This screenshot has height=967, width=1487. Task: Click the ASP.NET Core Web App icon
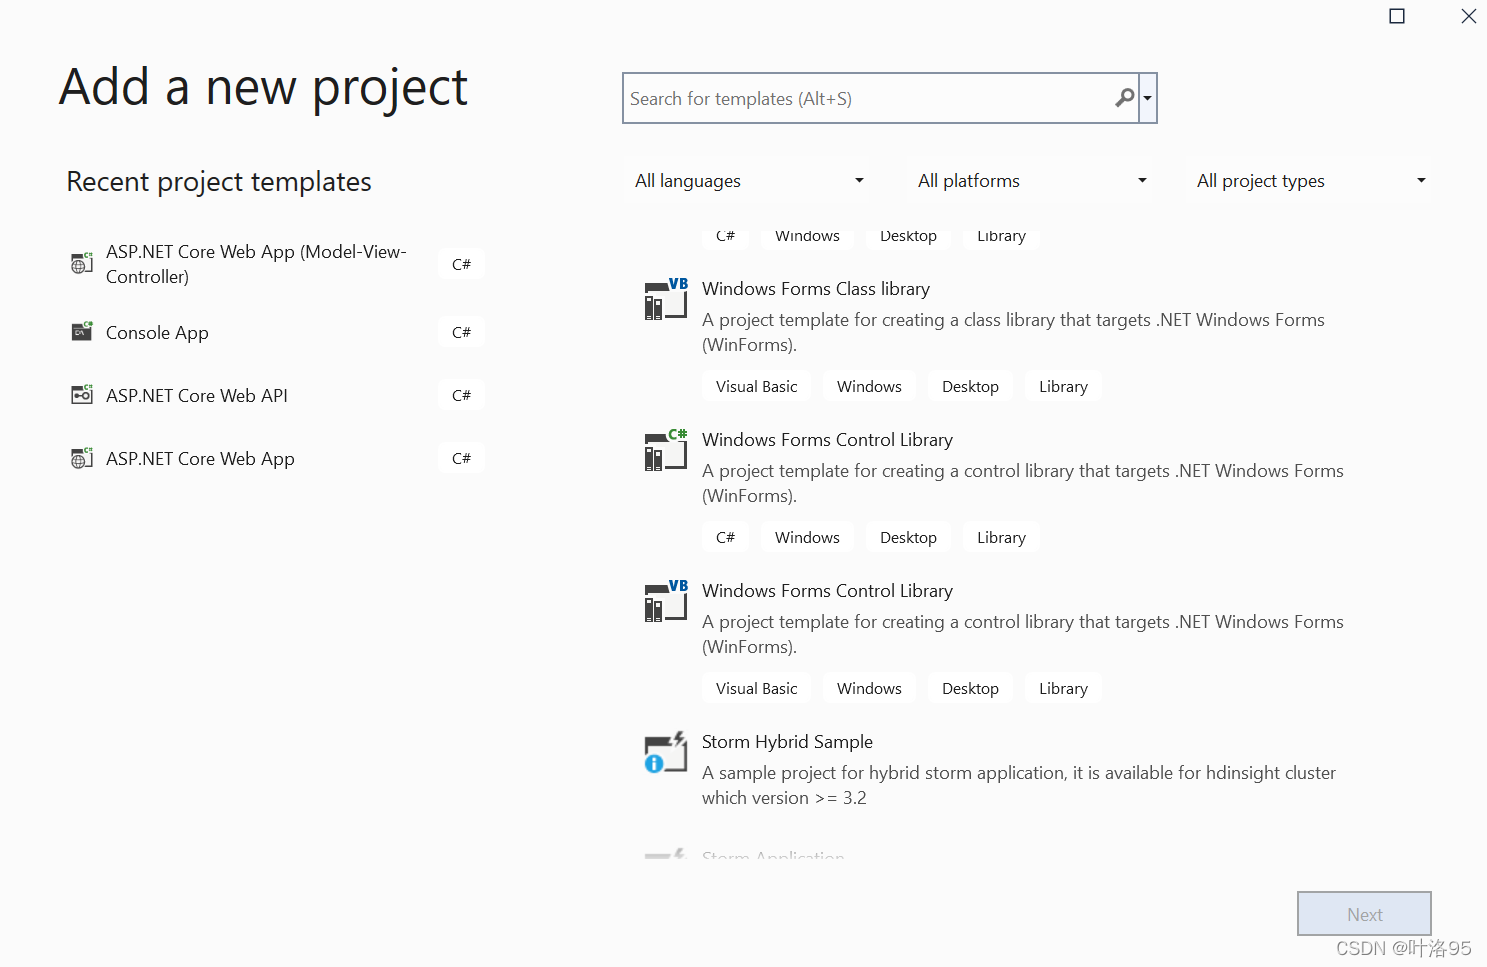coord(82,458)
